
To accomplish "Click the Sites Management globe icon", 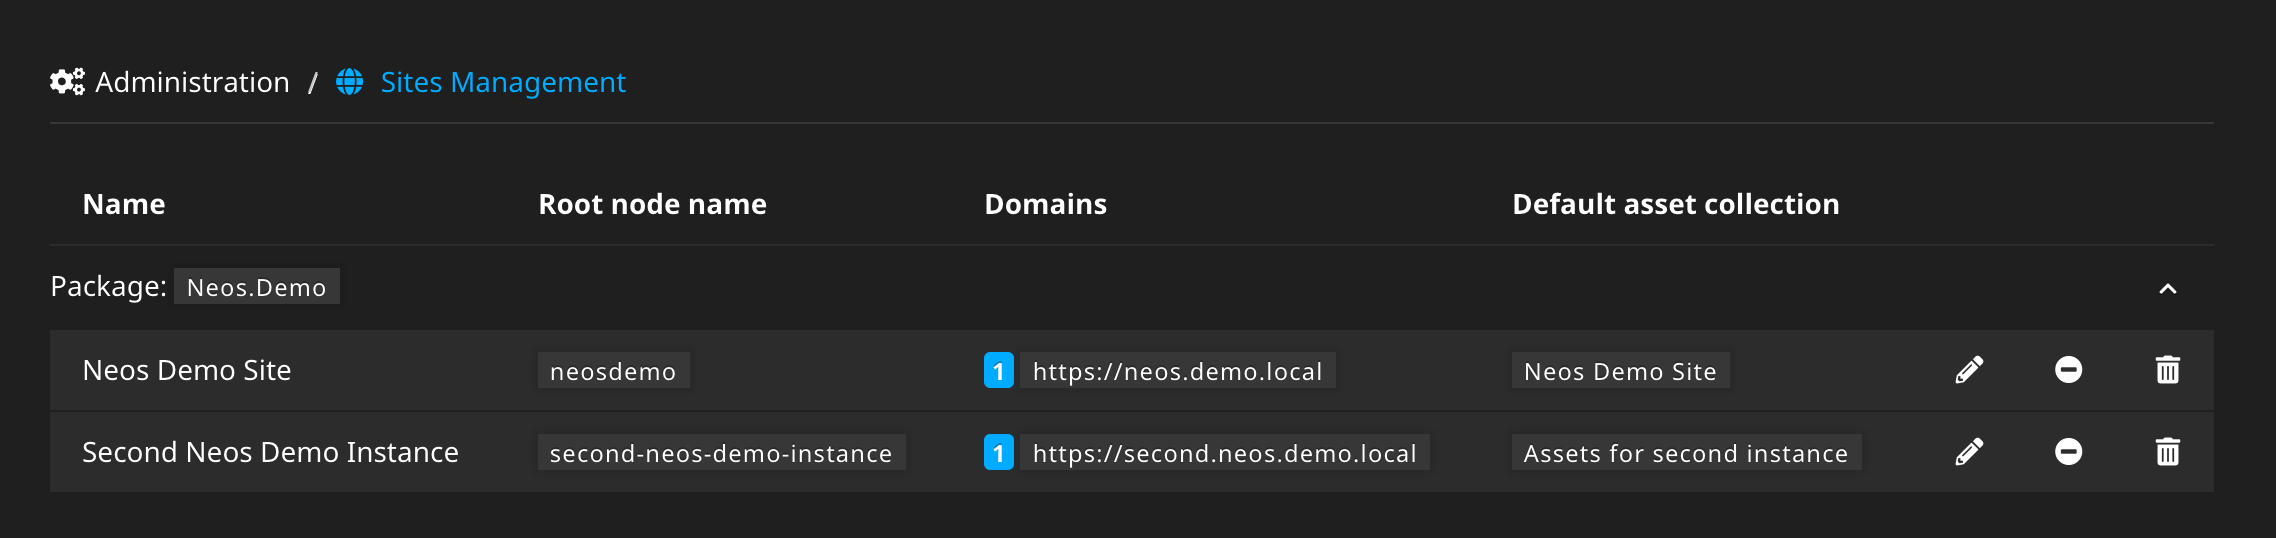I will 350,82.
